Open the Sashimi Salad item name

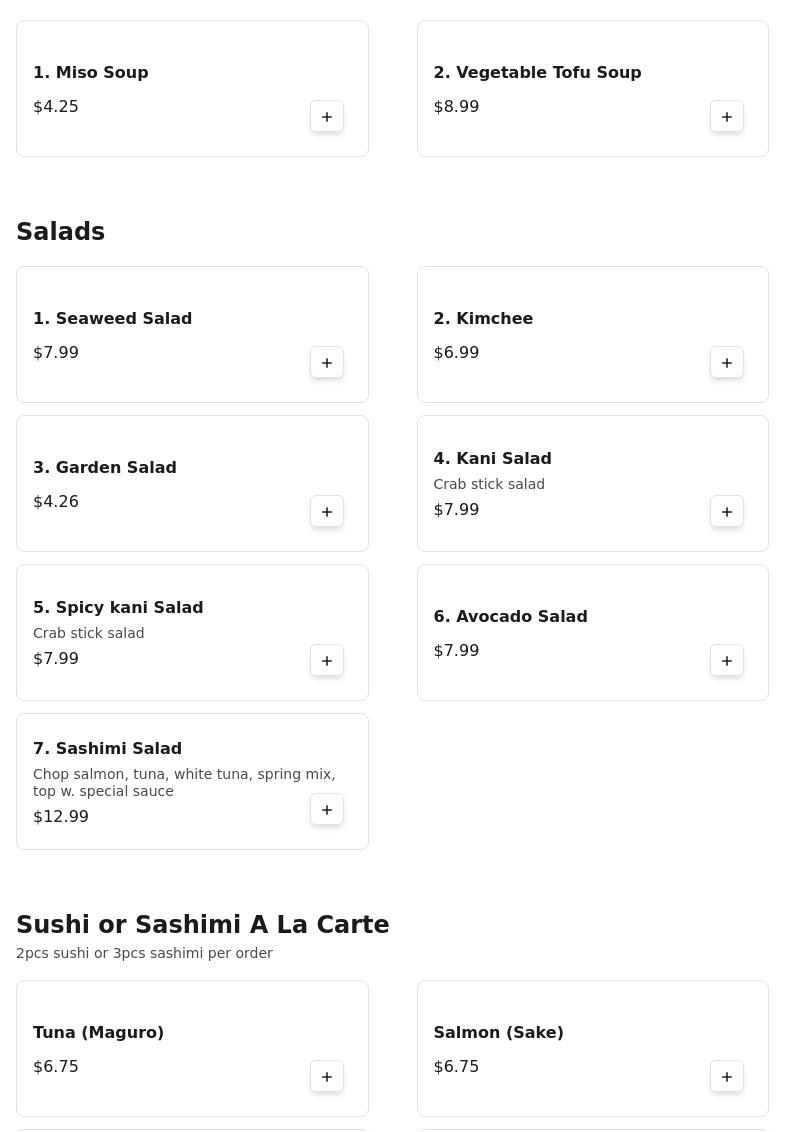click(107, 749)
